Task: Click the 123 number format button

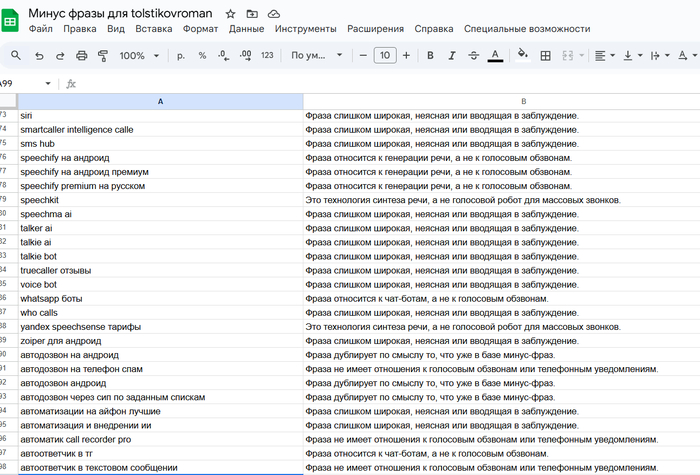Action: 266,56
